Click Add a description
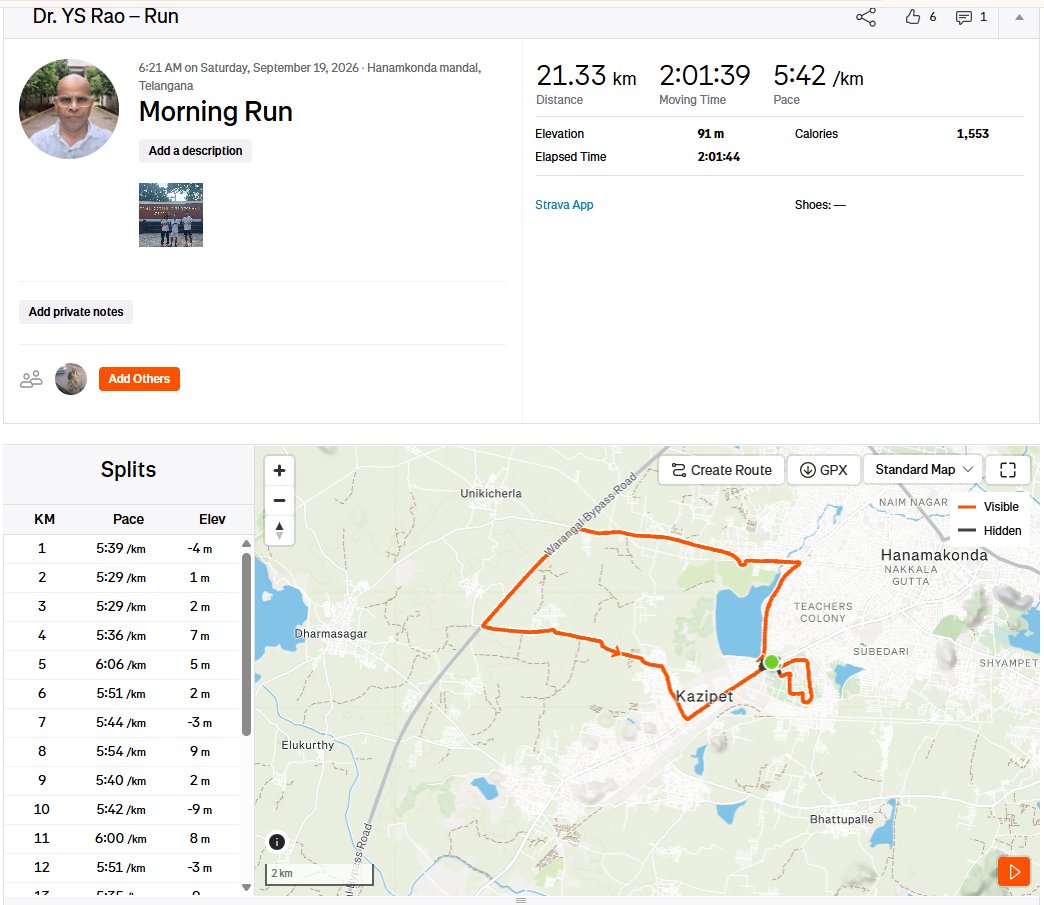 [195, 151]
